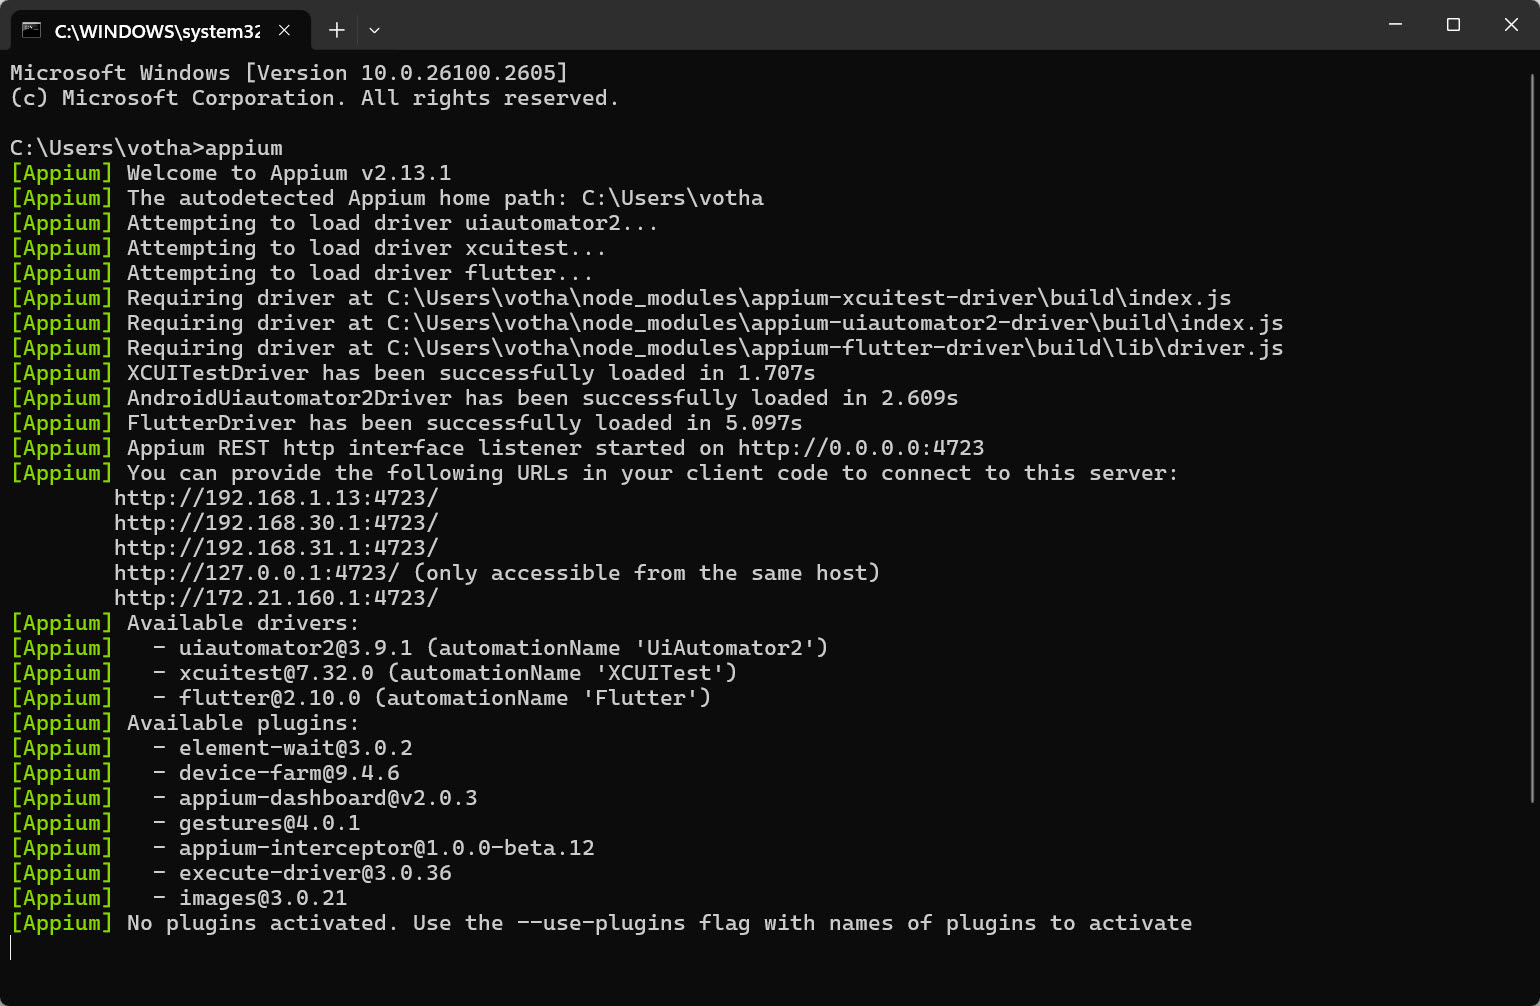Click the http://192.168.30.1:4723/ URL
The image size is (1540, 1006).
click(276, 523)
